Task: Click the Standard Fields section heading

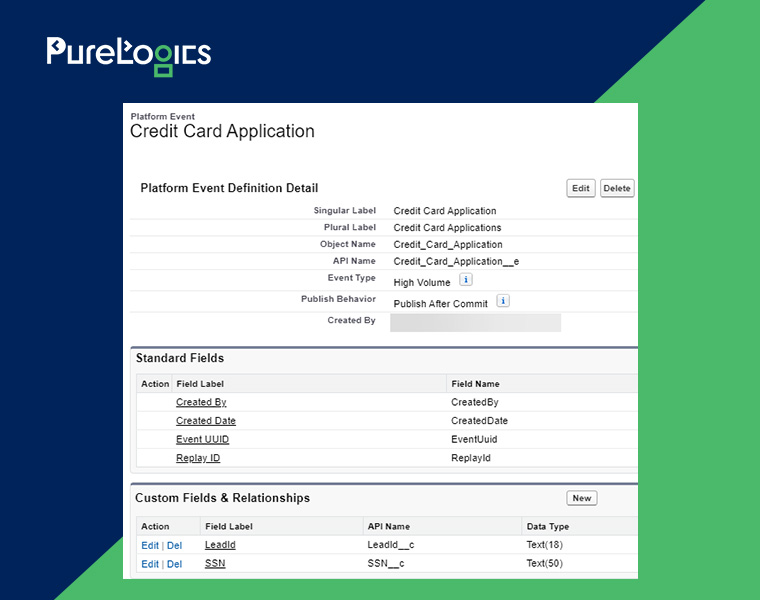Action: point(180,358)
